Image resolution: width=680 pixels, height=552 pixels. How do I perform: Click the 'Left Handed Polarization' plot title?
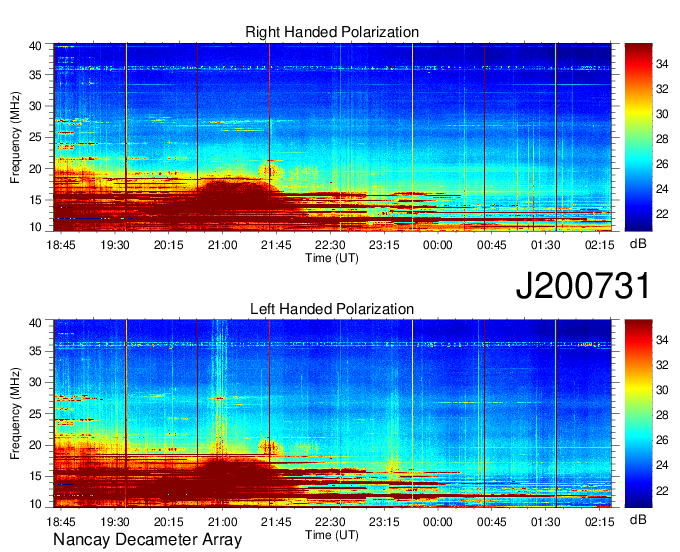pos(332,309)
